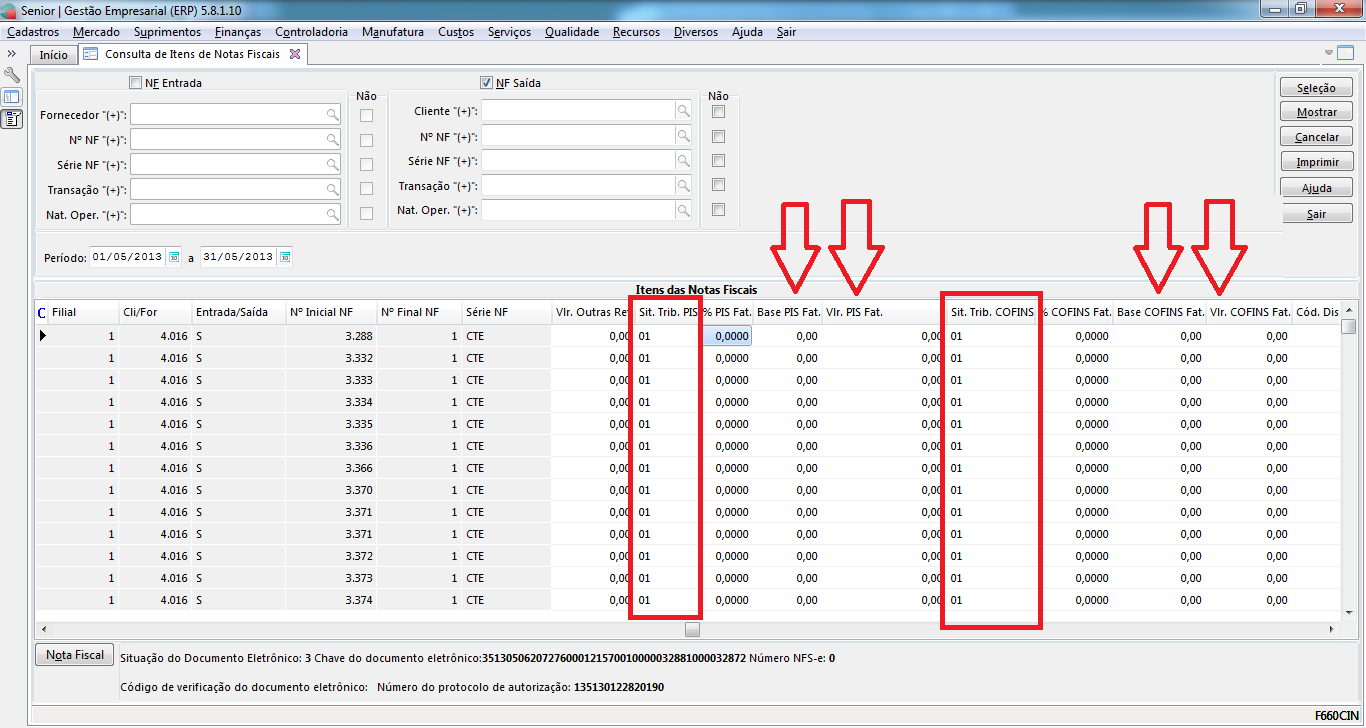Tick the Não checkbox beside Cliente
This screenshot has height=728, width=1366.
click(718, 112)
